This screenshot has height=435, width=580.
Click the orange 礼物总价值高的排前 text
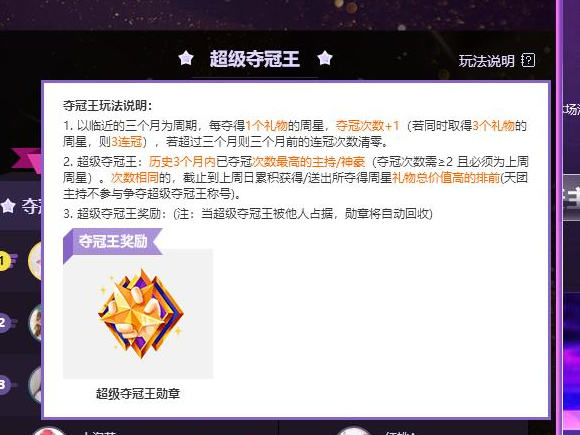(446, 178)
